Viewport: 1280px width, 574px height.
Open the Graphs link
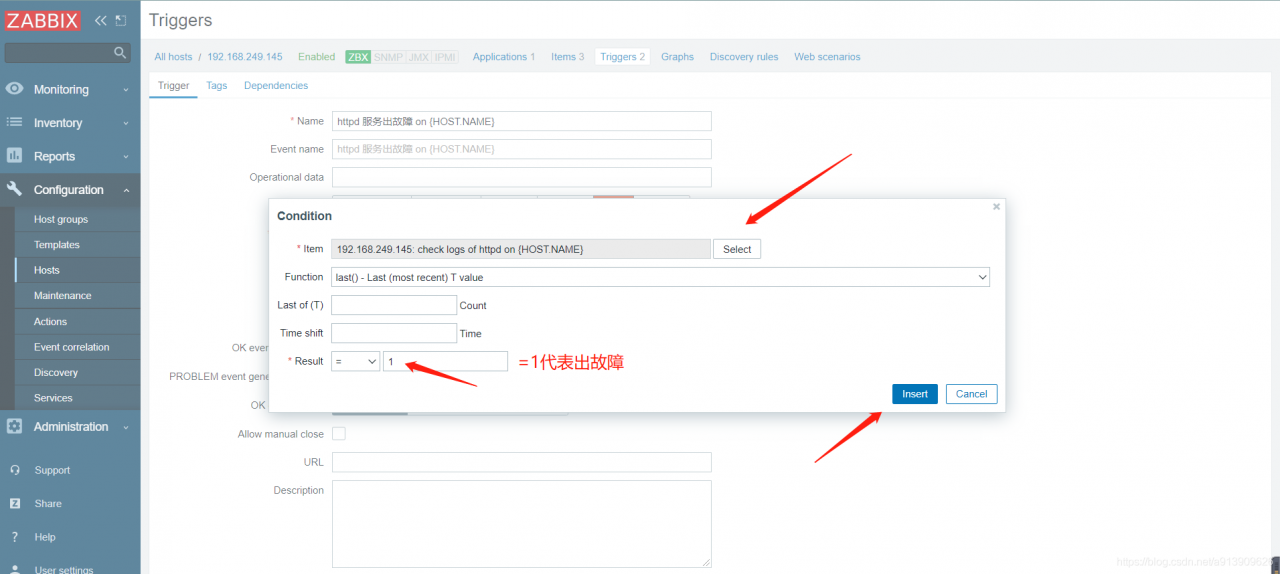pos(677,57)
